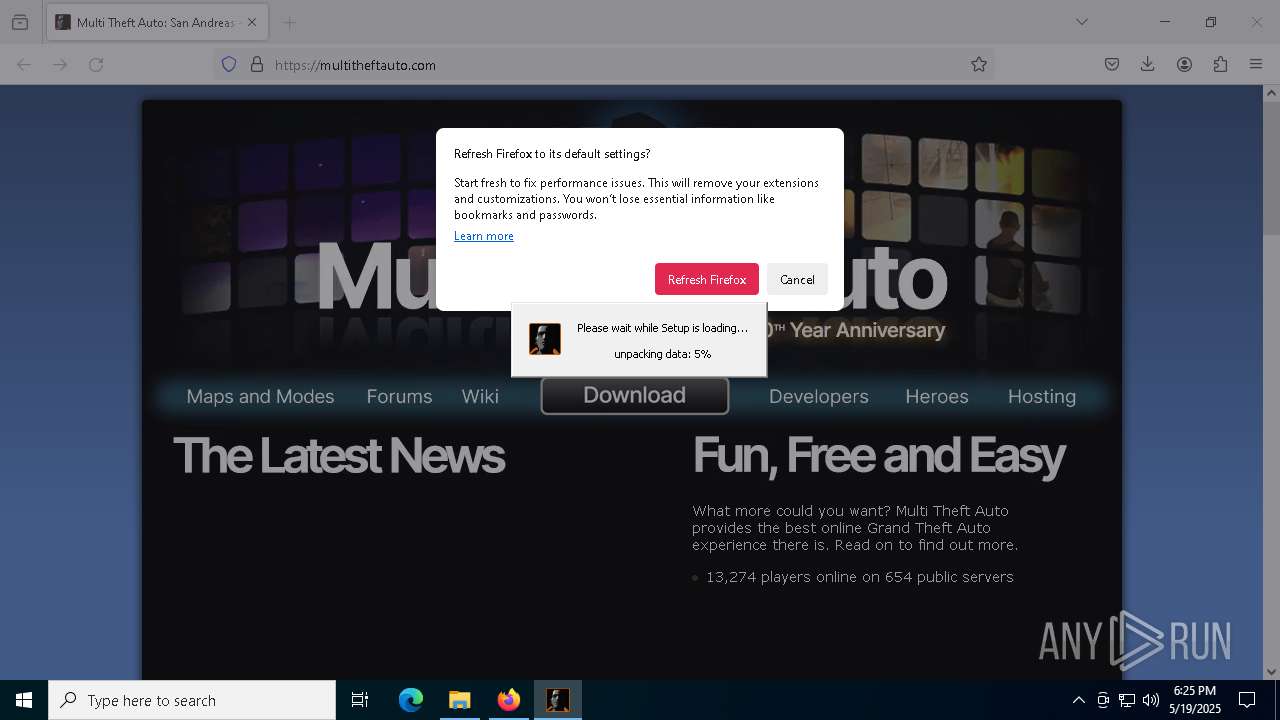
Task: Click the Download button
Action: coord(634,395)
